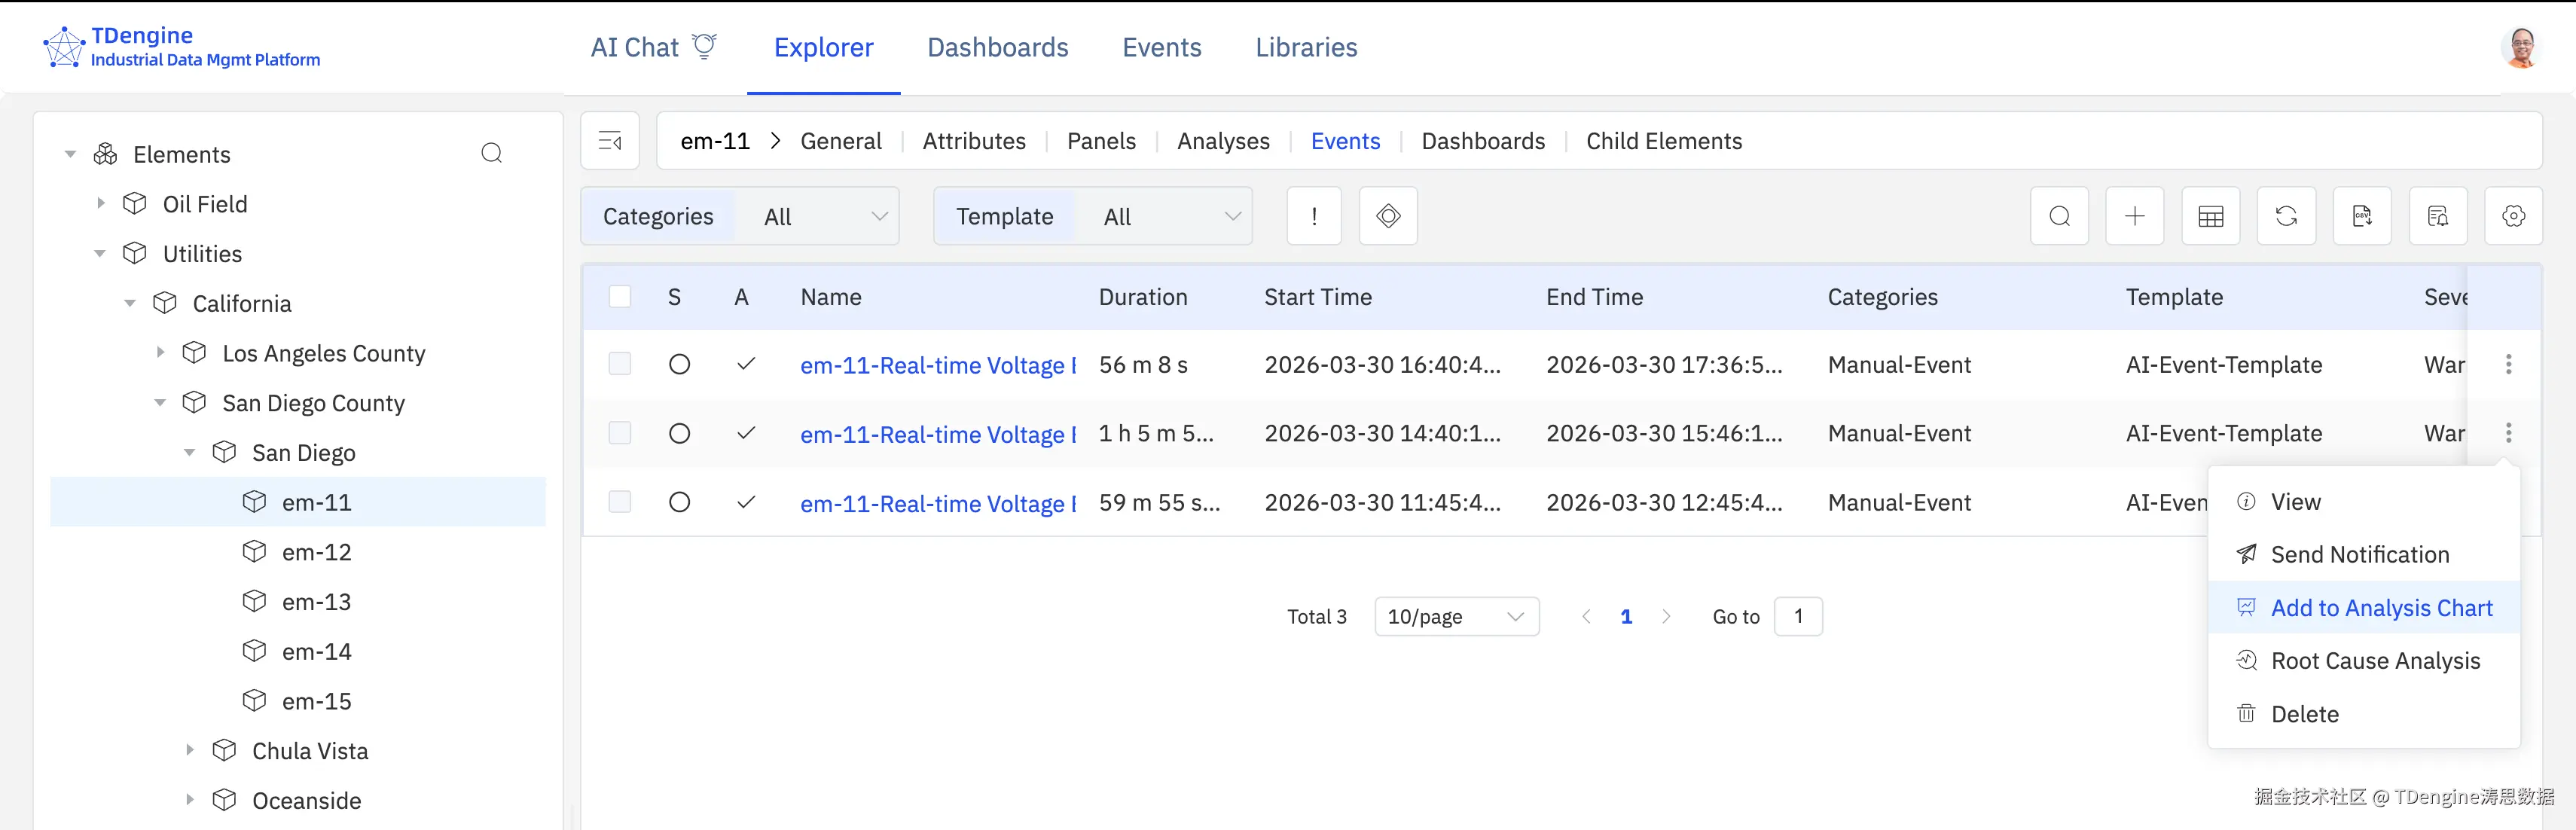Choose Add to Analysis Chart menu item

2363,607
